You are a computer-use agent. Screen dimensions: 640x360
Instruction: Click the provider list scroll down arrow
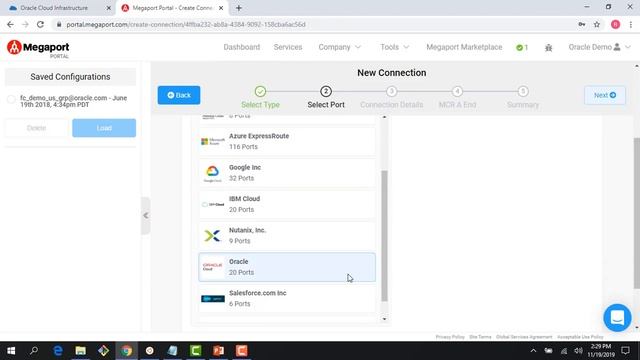coord(384,319)
